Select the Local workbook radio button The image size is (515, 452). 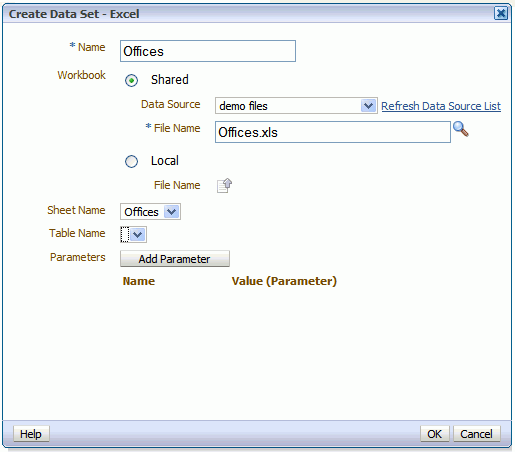click(x=131, y=161)
